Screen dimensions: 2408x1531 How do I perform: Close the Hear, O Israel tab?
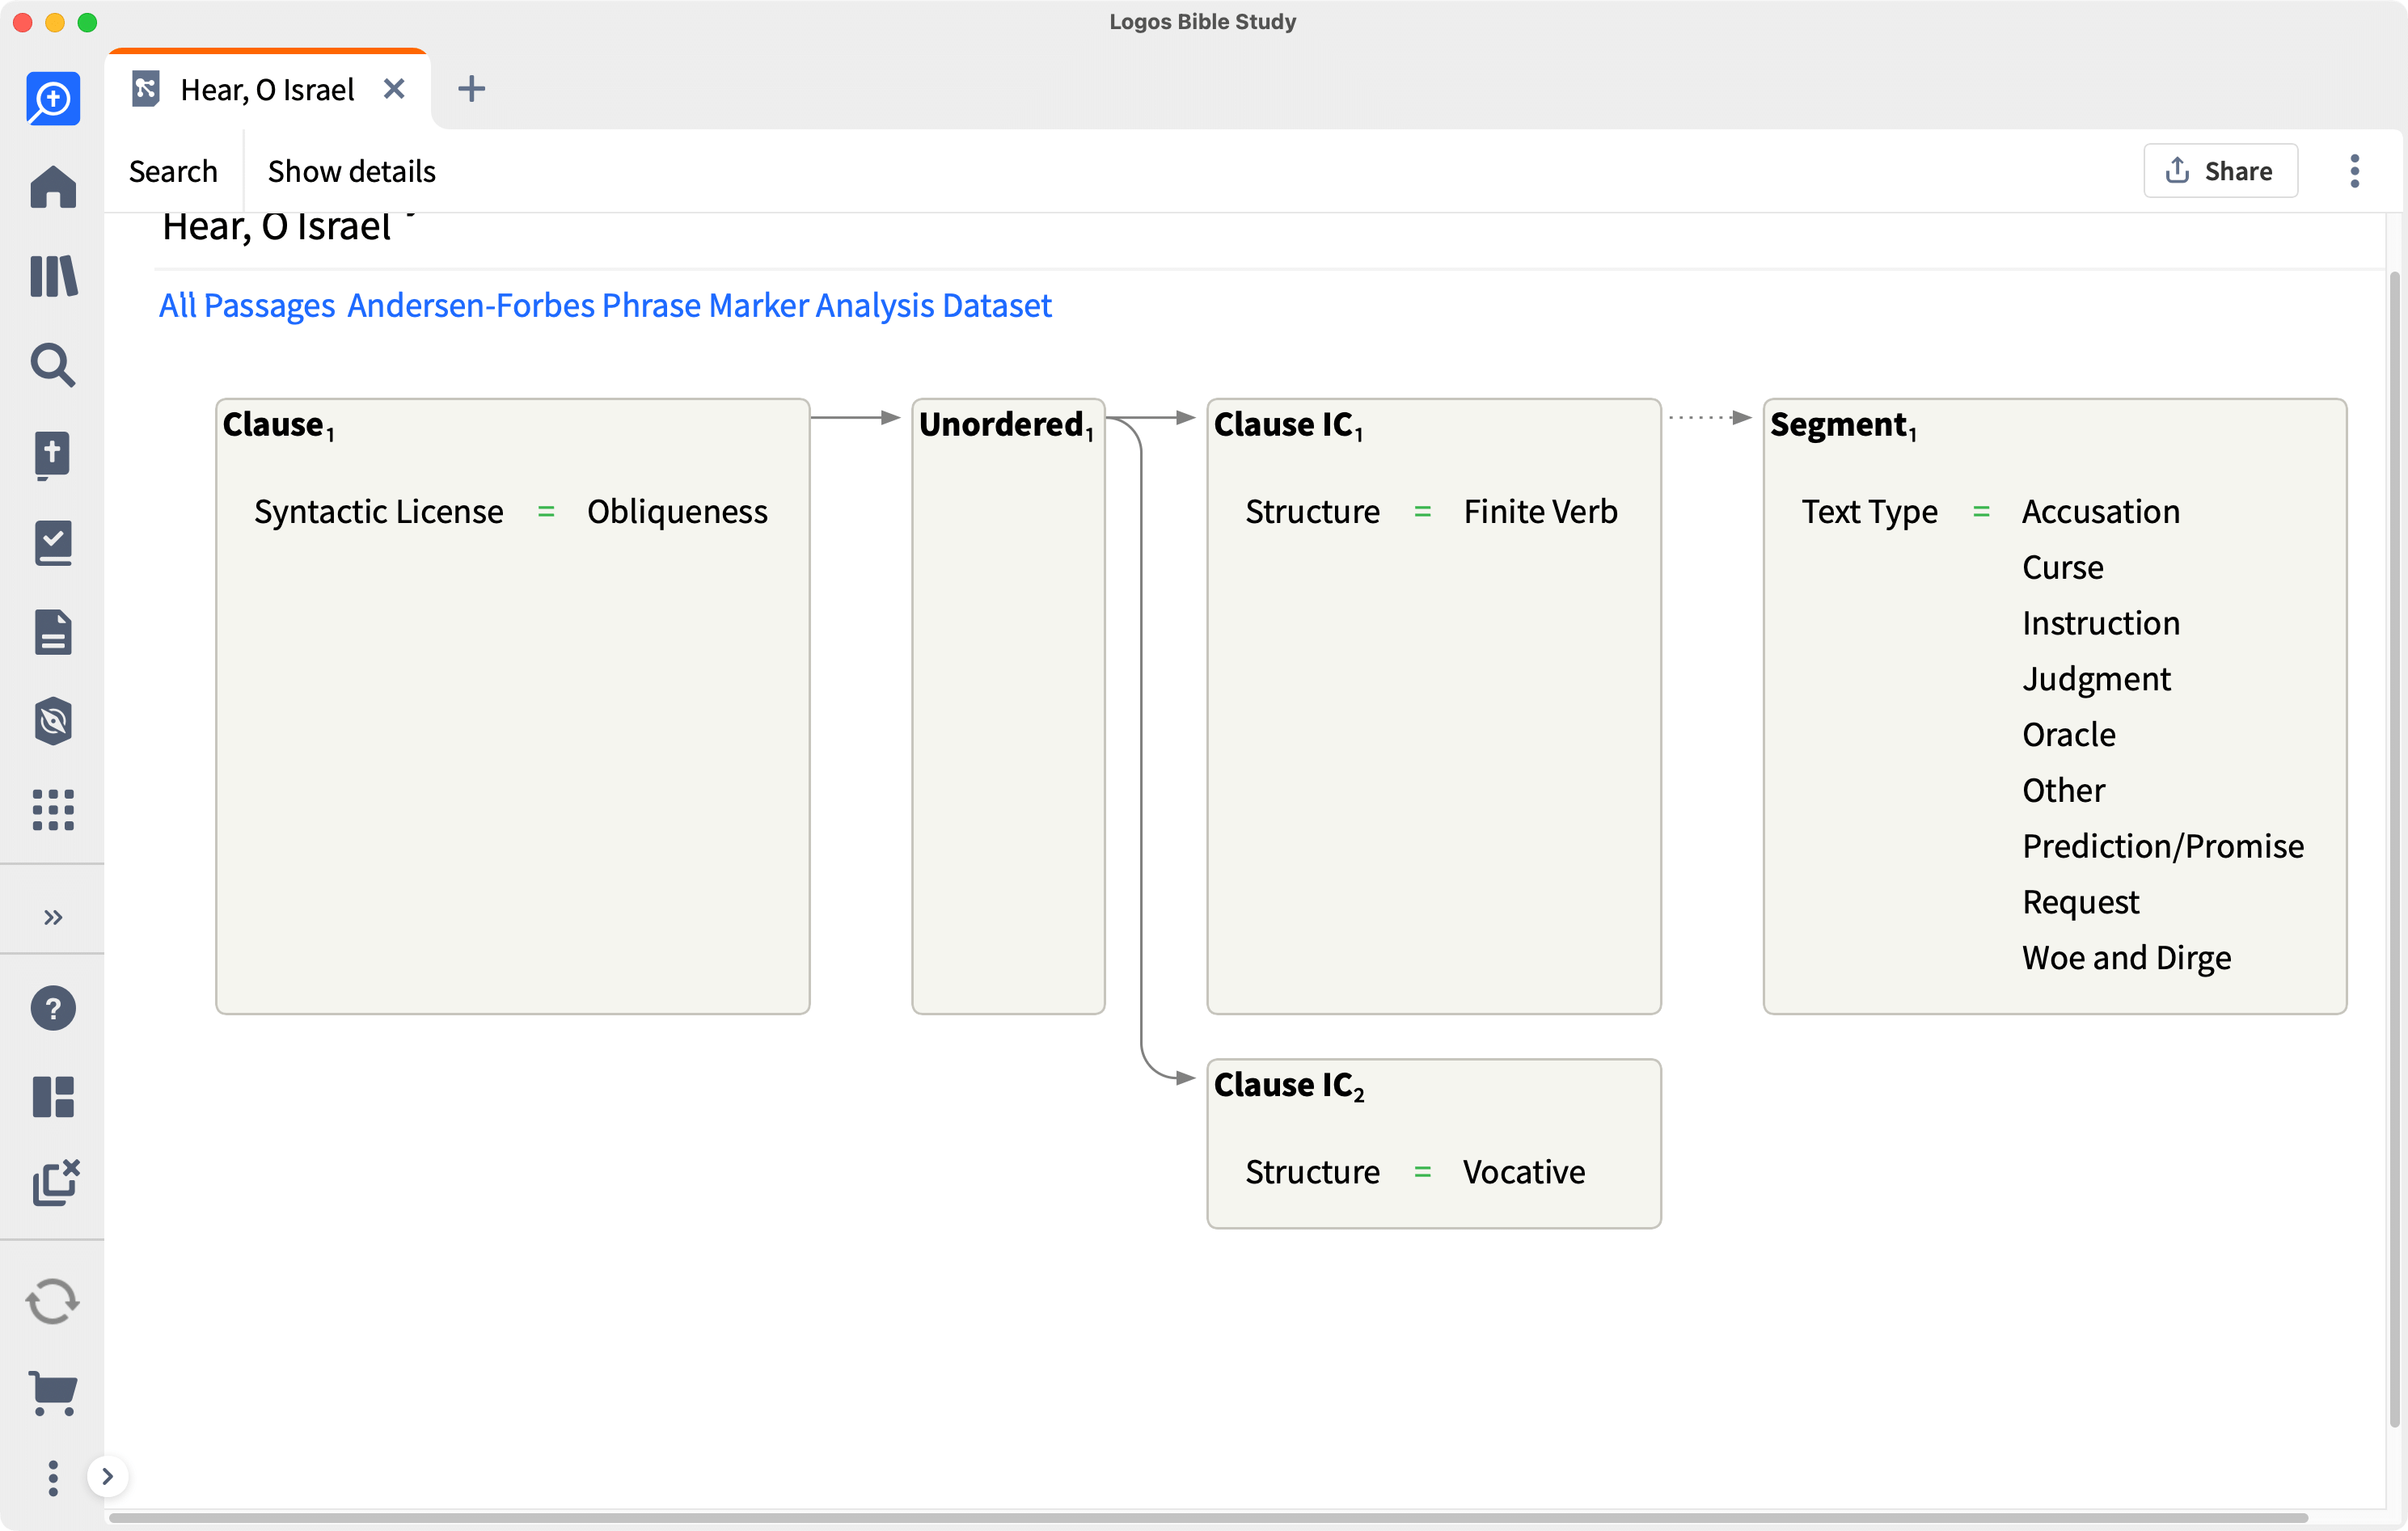tap(394, 89)
